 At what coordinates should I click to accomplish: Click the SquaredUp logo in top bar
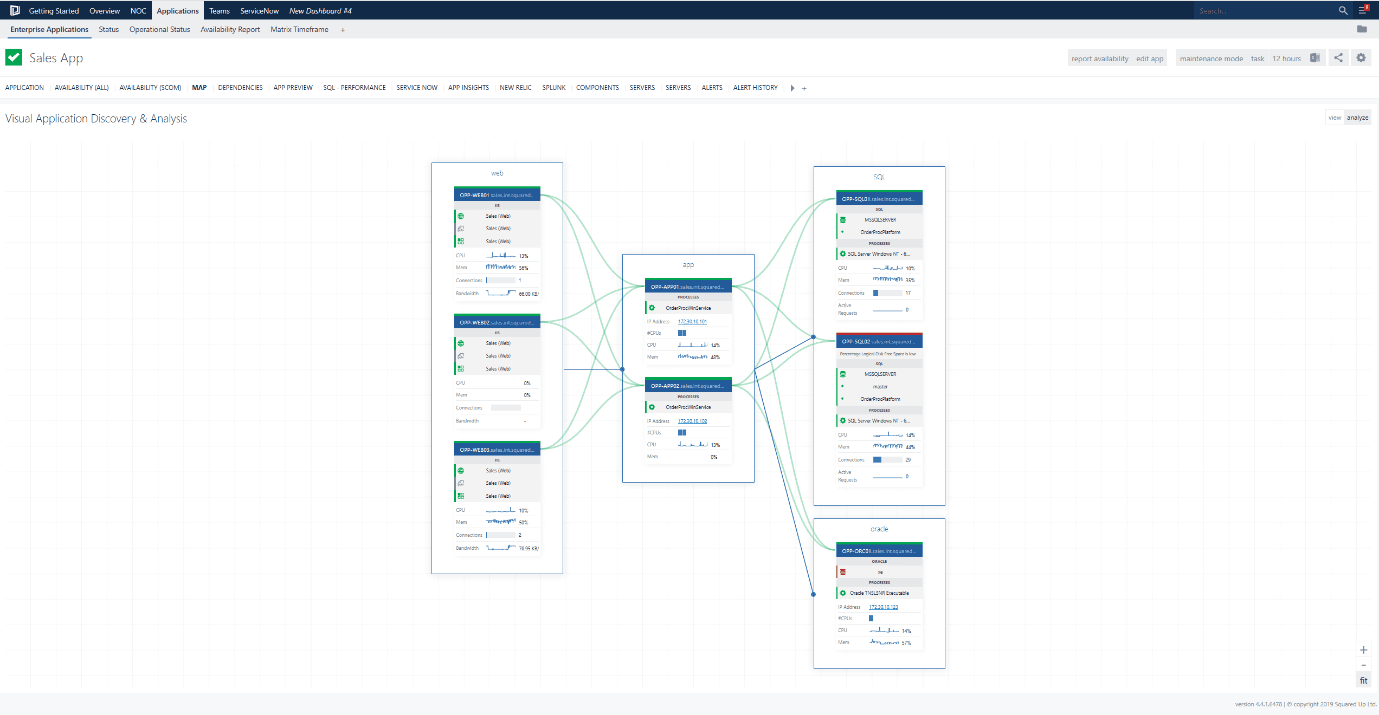tap(13, 11)
